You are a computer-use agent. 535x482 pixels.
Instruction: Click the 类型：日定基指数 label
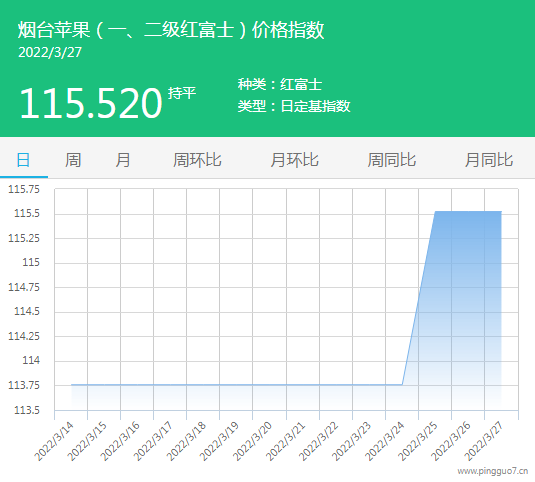[x=294, y=106]
